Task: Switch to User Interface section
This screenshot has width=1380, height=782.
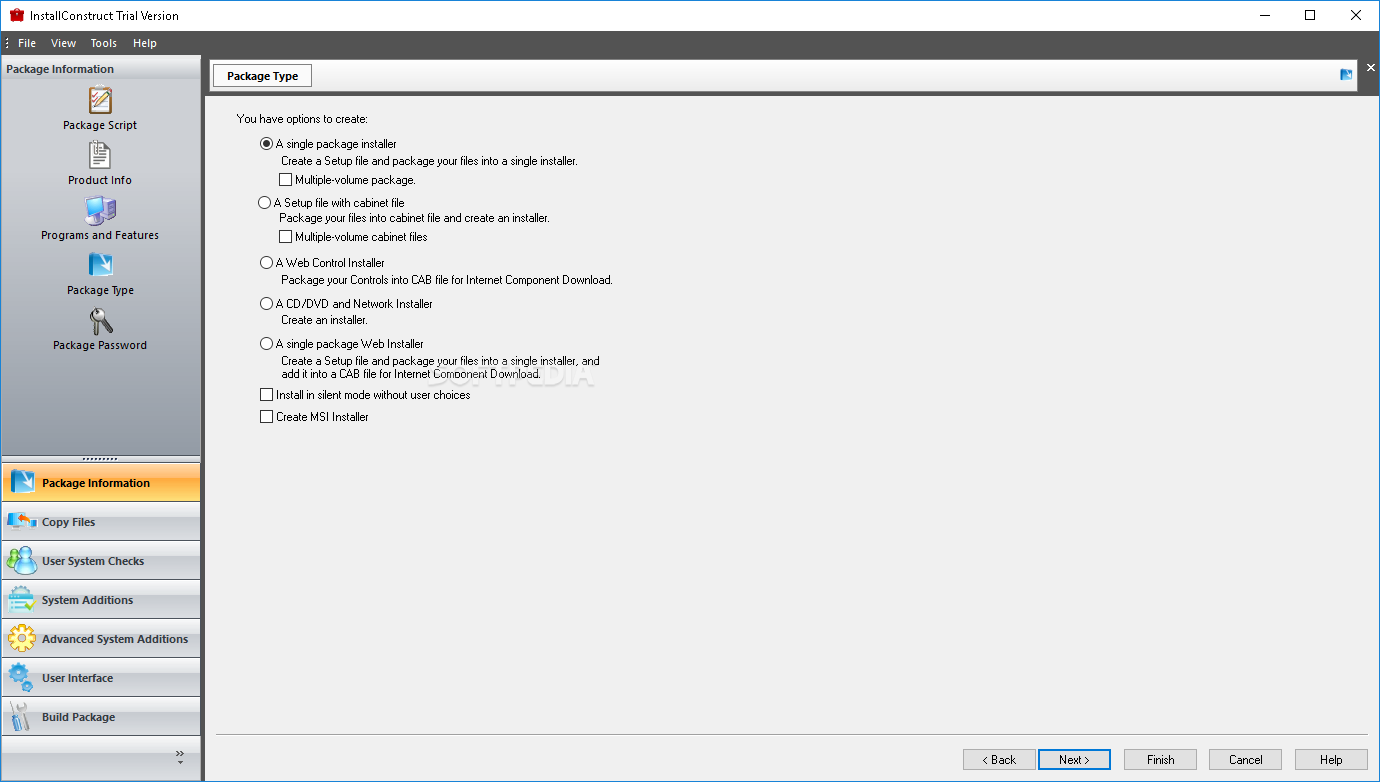Action: pos(101,677)
